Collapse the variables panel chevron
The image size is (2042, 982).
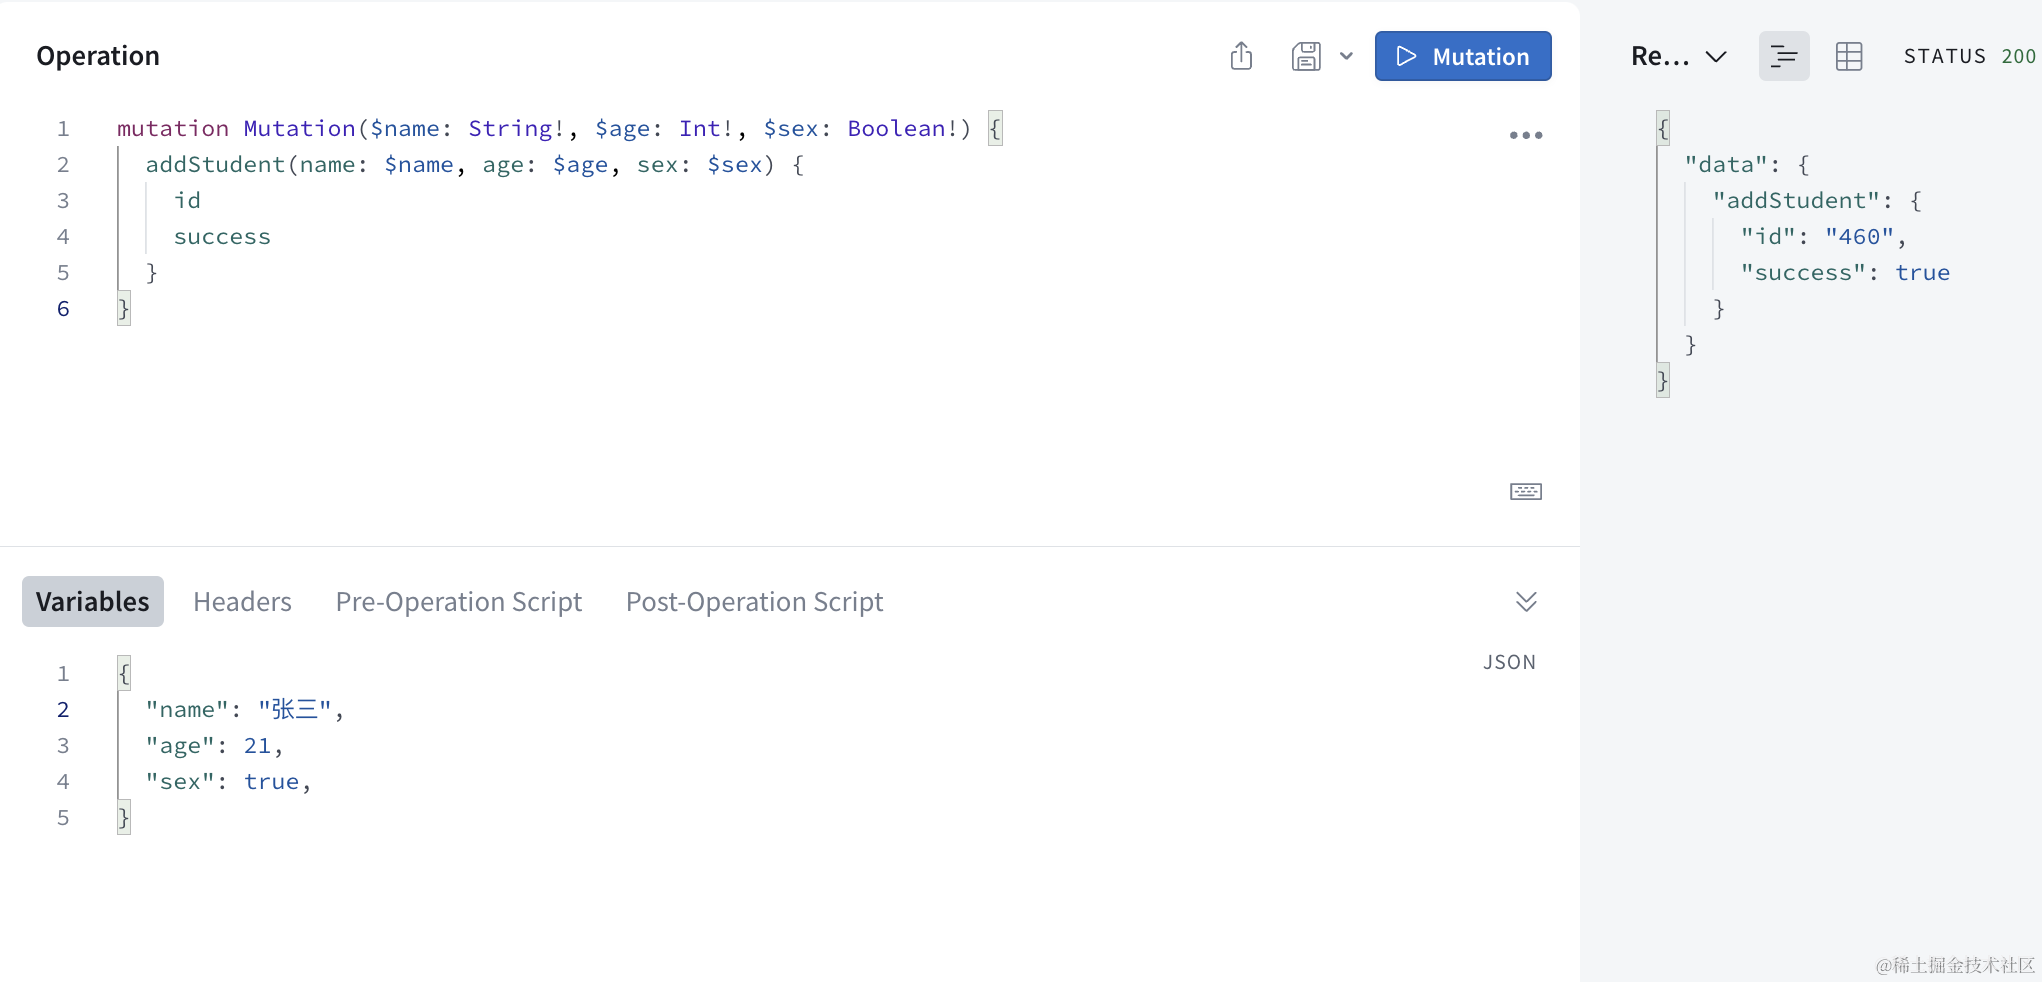point(1525,601)
